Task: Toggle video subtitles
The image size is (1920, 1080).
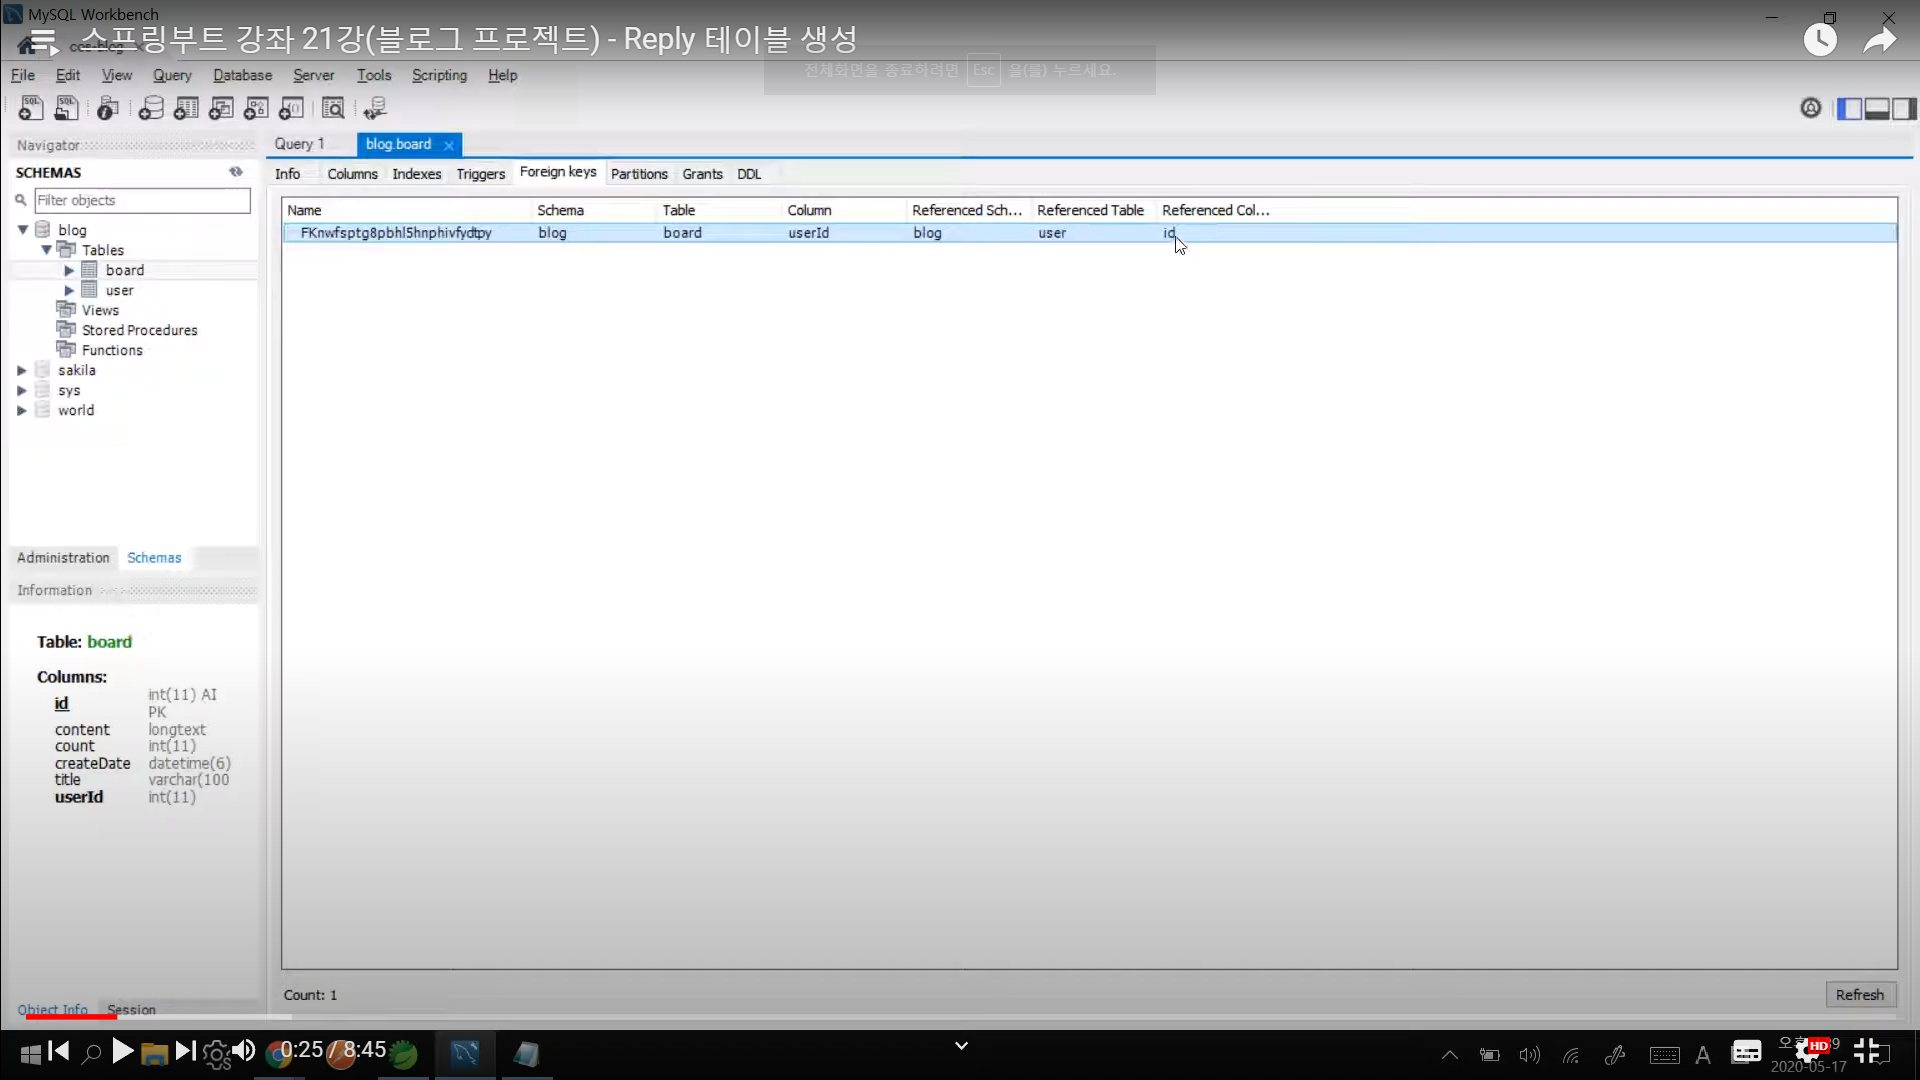Action: tap(1746, 1052)
